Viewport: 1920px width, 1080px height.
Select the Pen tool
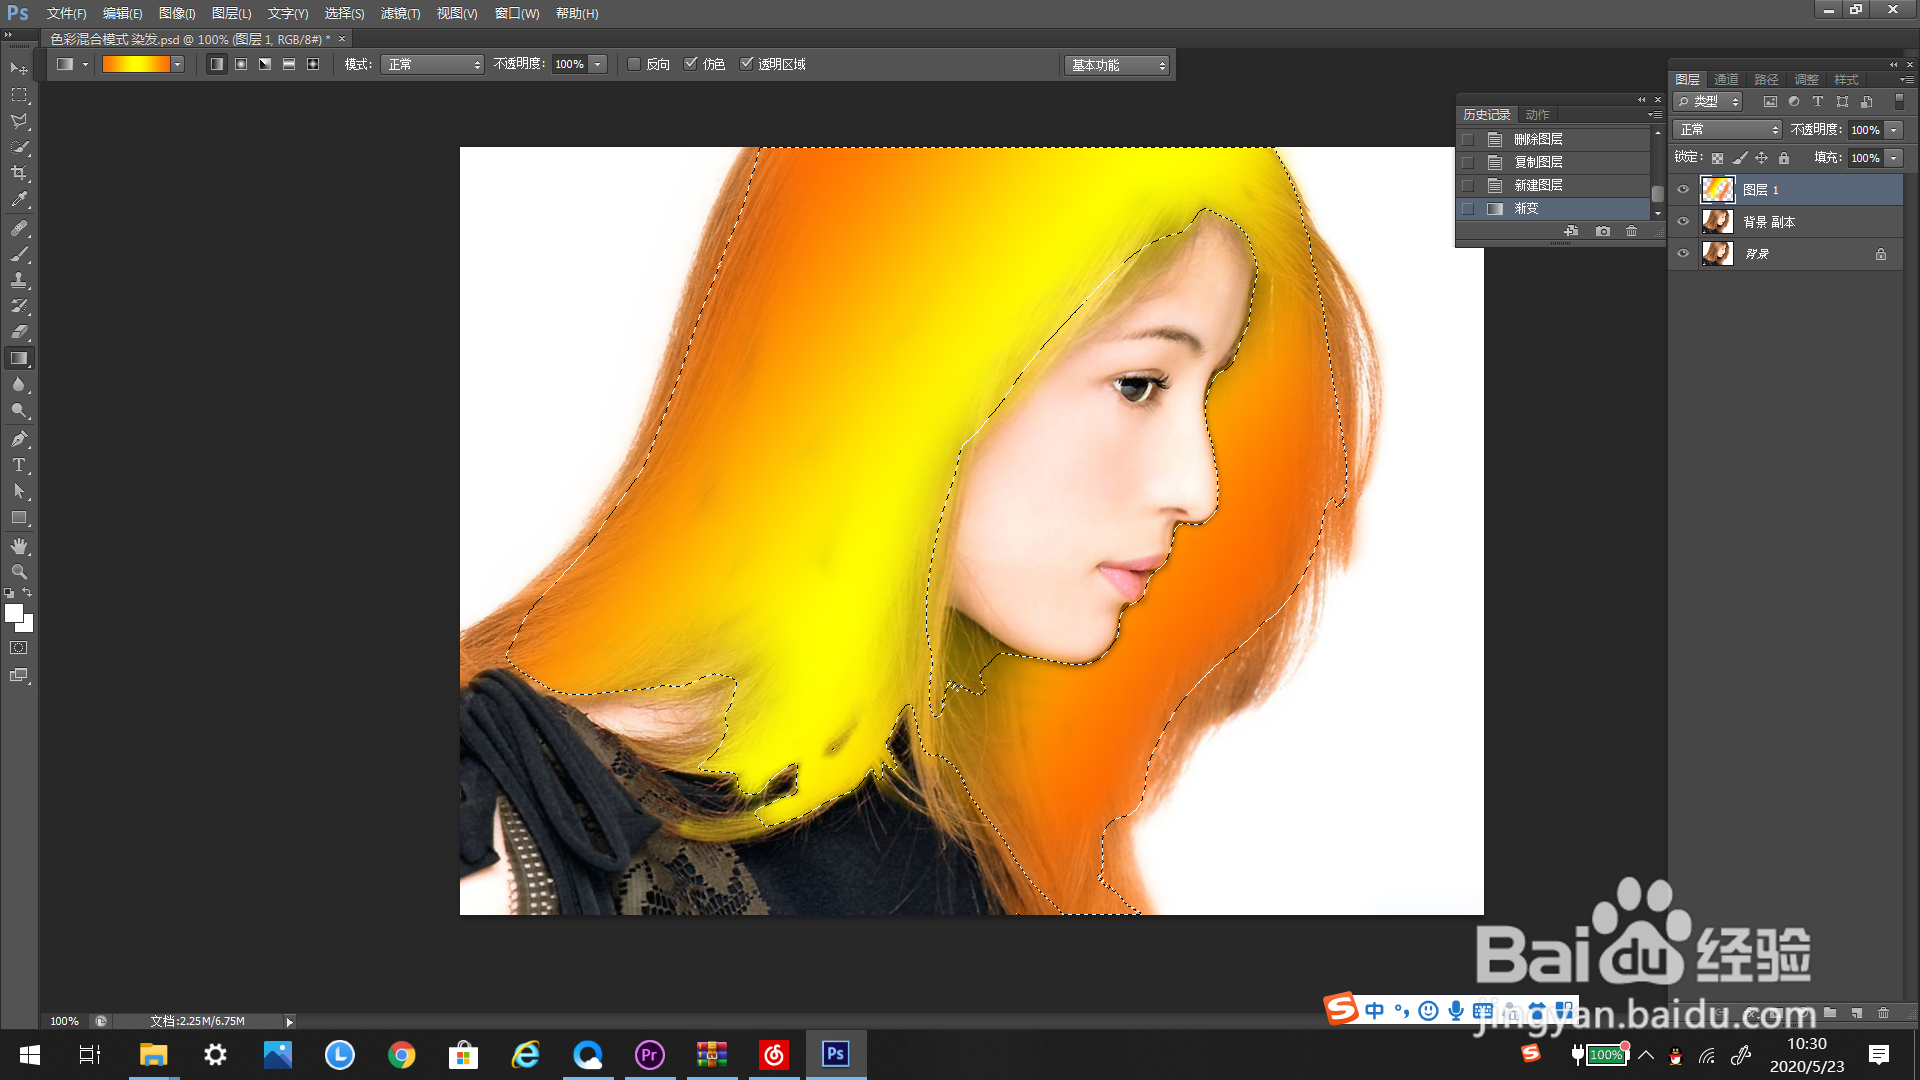click(x=19, y=439)
